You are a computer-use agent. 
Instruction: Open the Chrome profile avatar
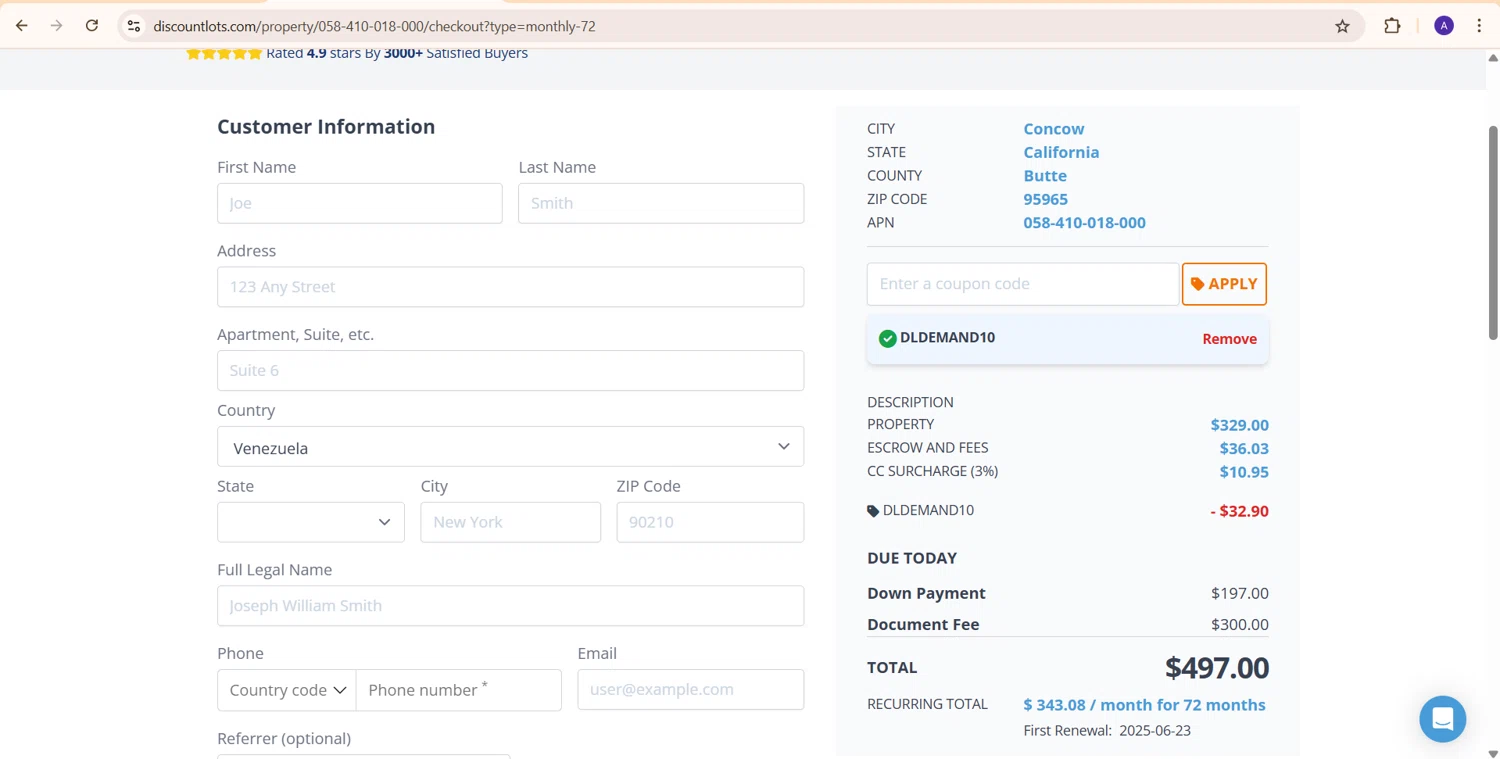click(x=1444, y=26)
